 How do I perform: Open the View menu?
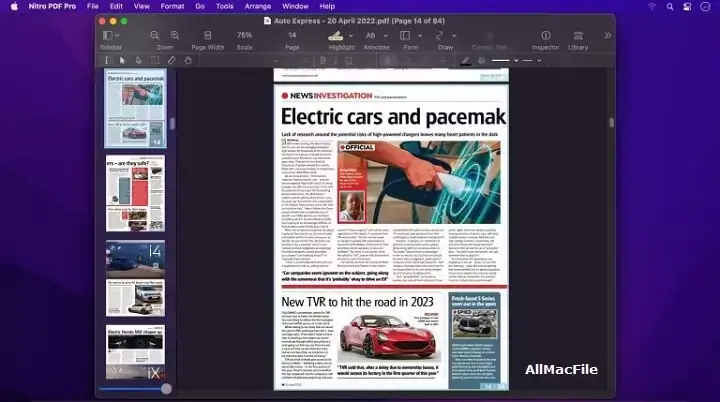point(141,6)
